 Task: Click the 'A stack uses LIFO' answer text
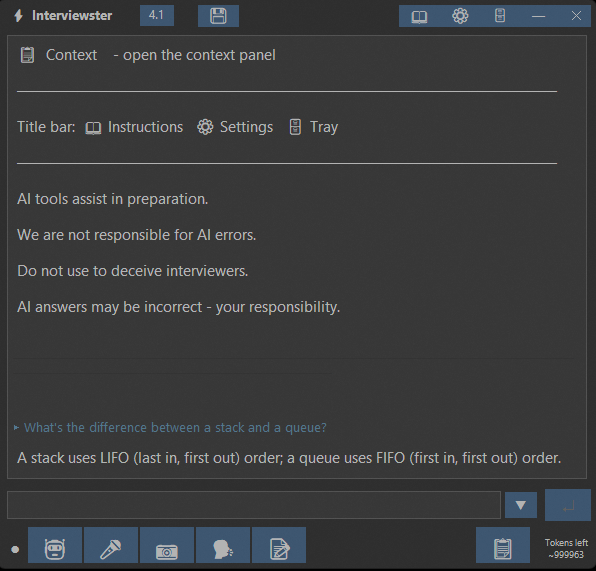[x=289, y=458]
